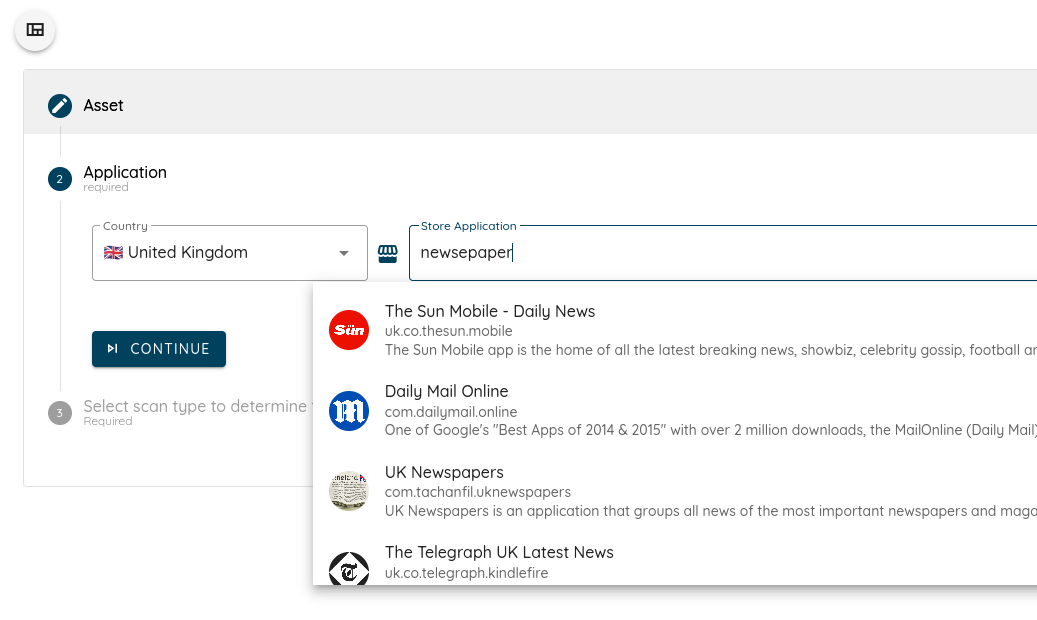Screen dimensions: 1037x620
Task: Click the Country dropdown arrow
Action: [344, 253]
